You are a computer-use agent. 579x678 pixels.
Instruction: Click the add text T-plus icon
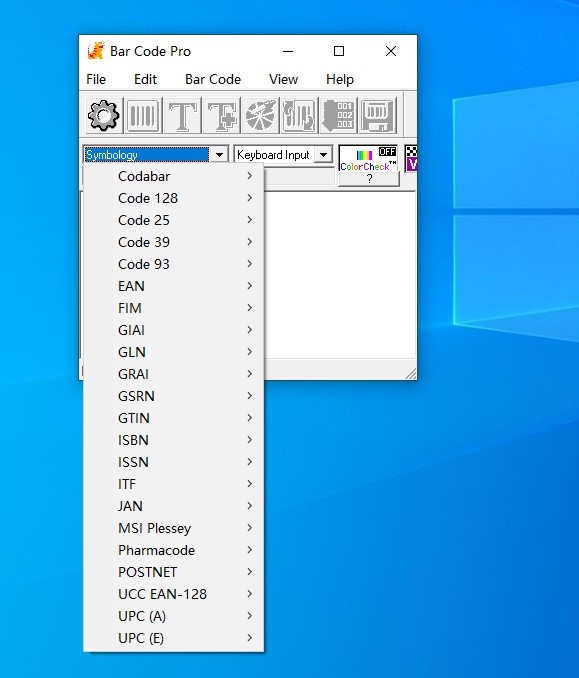coord(222,115)
